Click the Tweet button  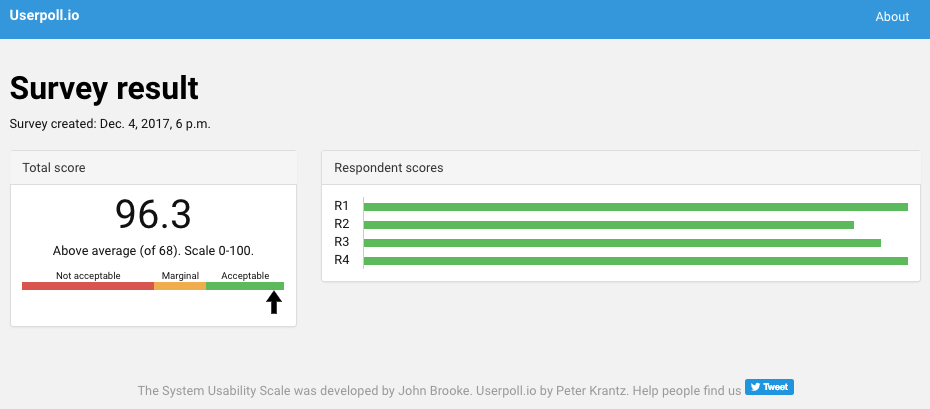coord(769,387)
